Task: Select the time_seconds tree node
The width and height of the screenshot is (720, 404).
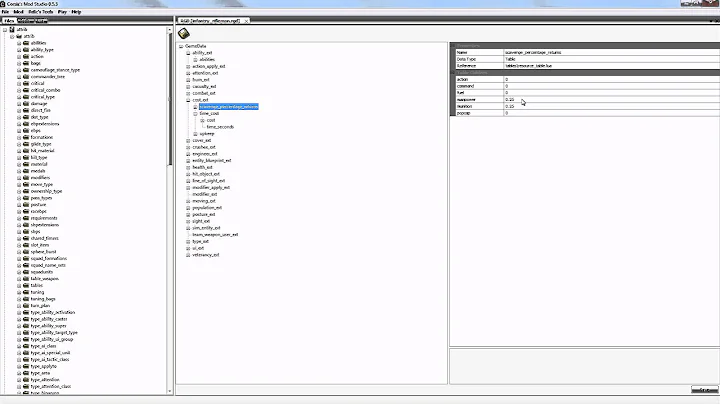Action: tap(220, 127)
